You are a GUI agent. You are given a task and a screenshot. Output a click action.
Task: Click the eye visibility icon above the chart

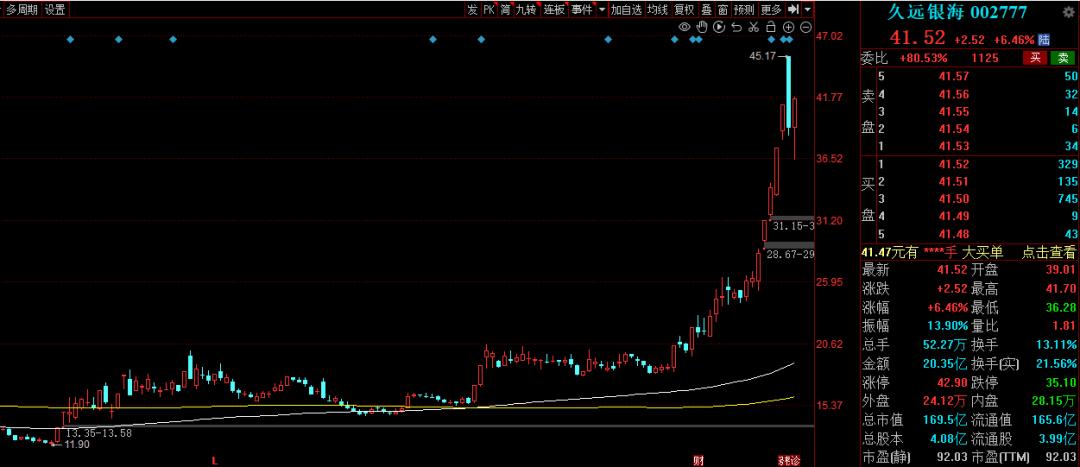(686, 26)
